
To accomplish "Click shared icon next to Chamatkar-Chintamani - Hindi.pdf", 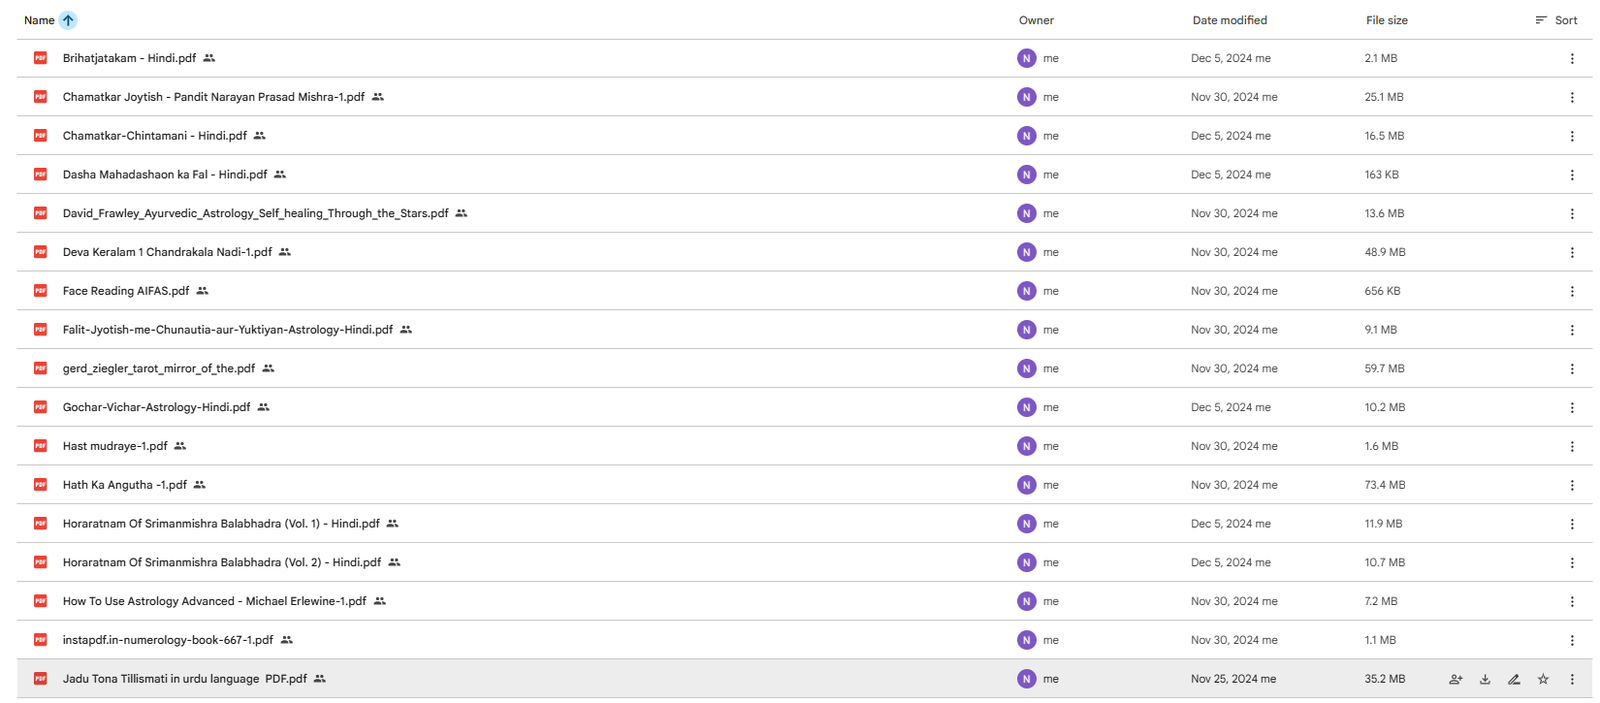I will click(260, 136).
